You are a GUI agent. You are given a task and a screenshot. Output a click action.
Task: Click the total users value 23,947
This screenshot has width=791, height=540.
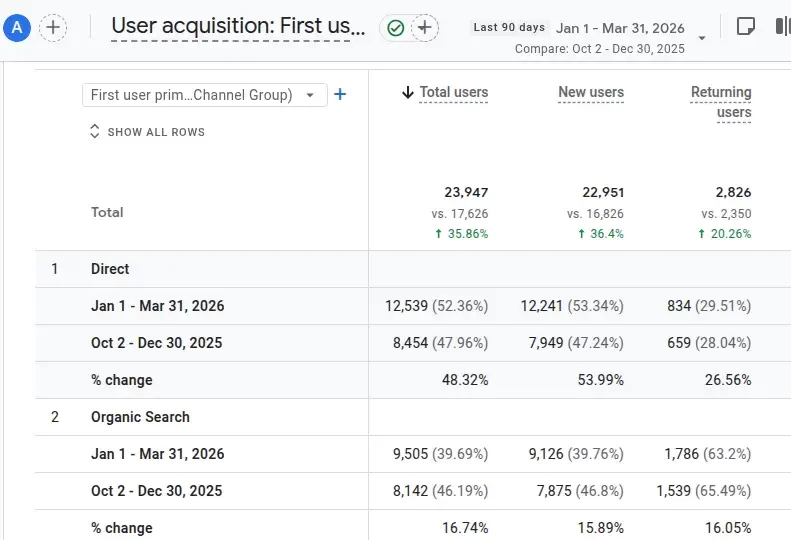(466, 192)
